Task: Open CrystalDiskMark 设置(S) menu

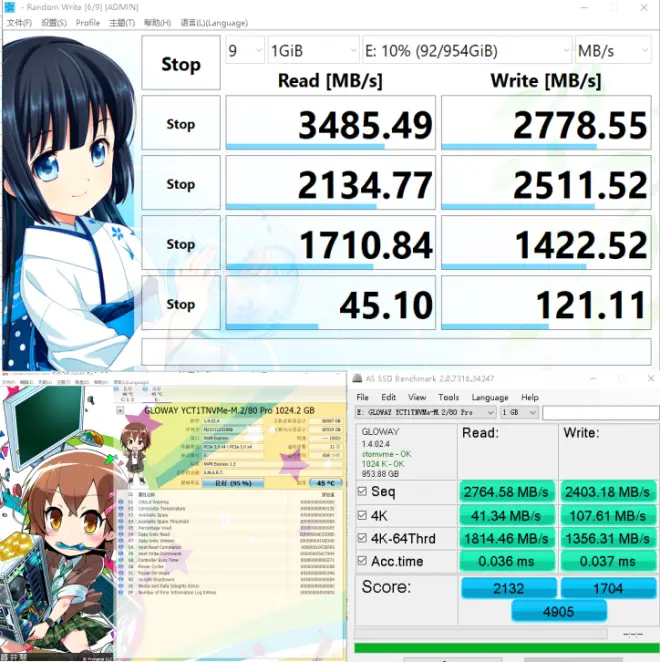Action: 54,23
